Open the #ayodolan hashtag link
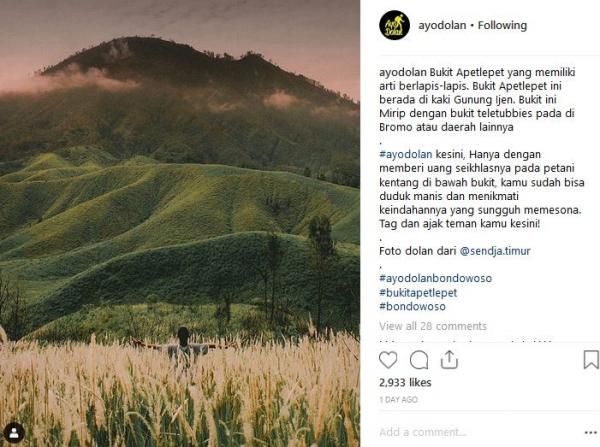 point(406,154)
